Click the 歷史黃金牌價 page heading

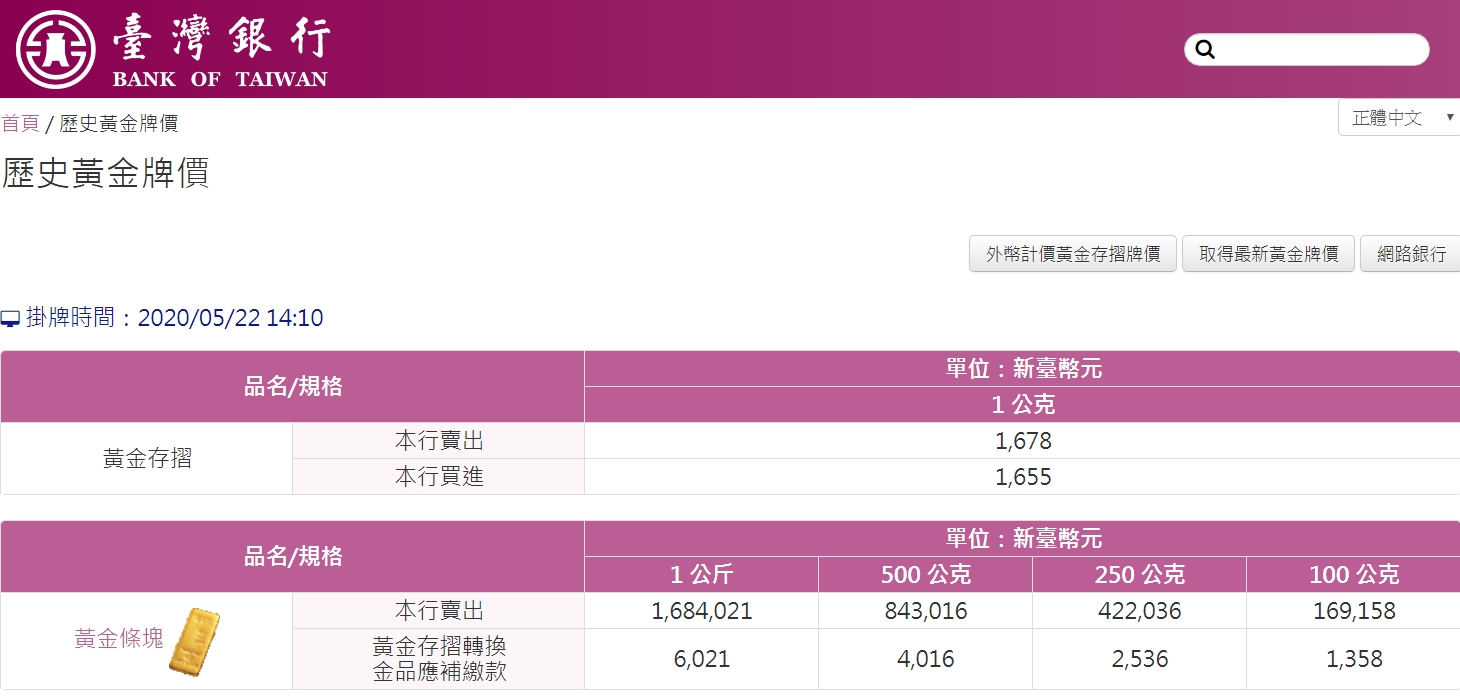(105, 173)
